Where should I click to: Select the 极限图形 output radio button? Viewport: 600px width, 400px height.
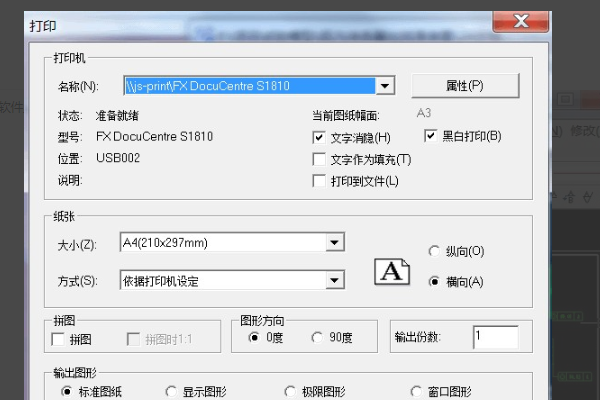pyautogui.click(x=290, y=391)
